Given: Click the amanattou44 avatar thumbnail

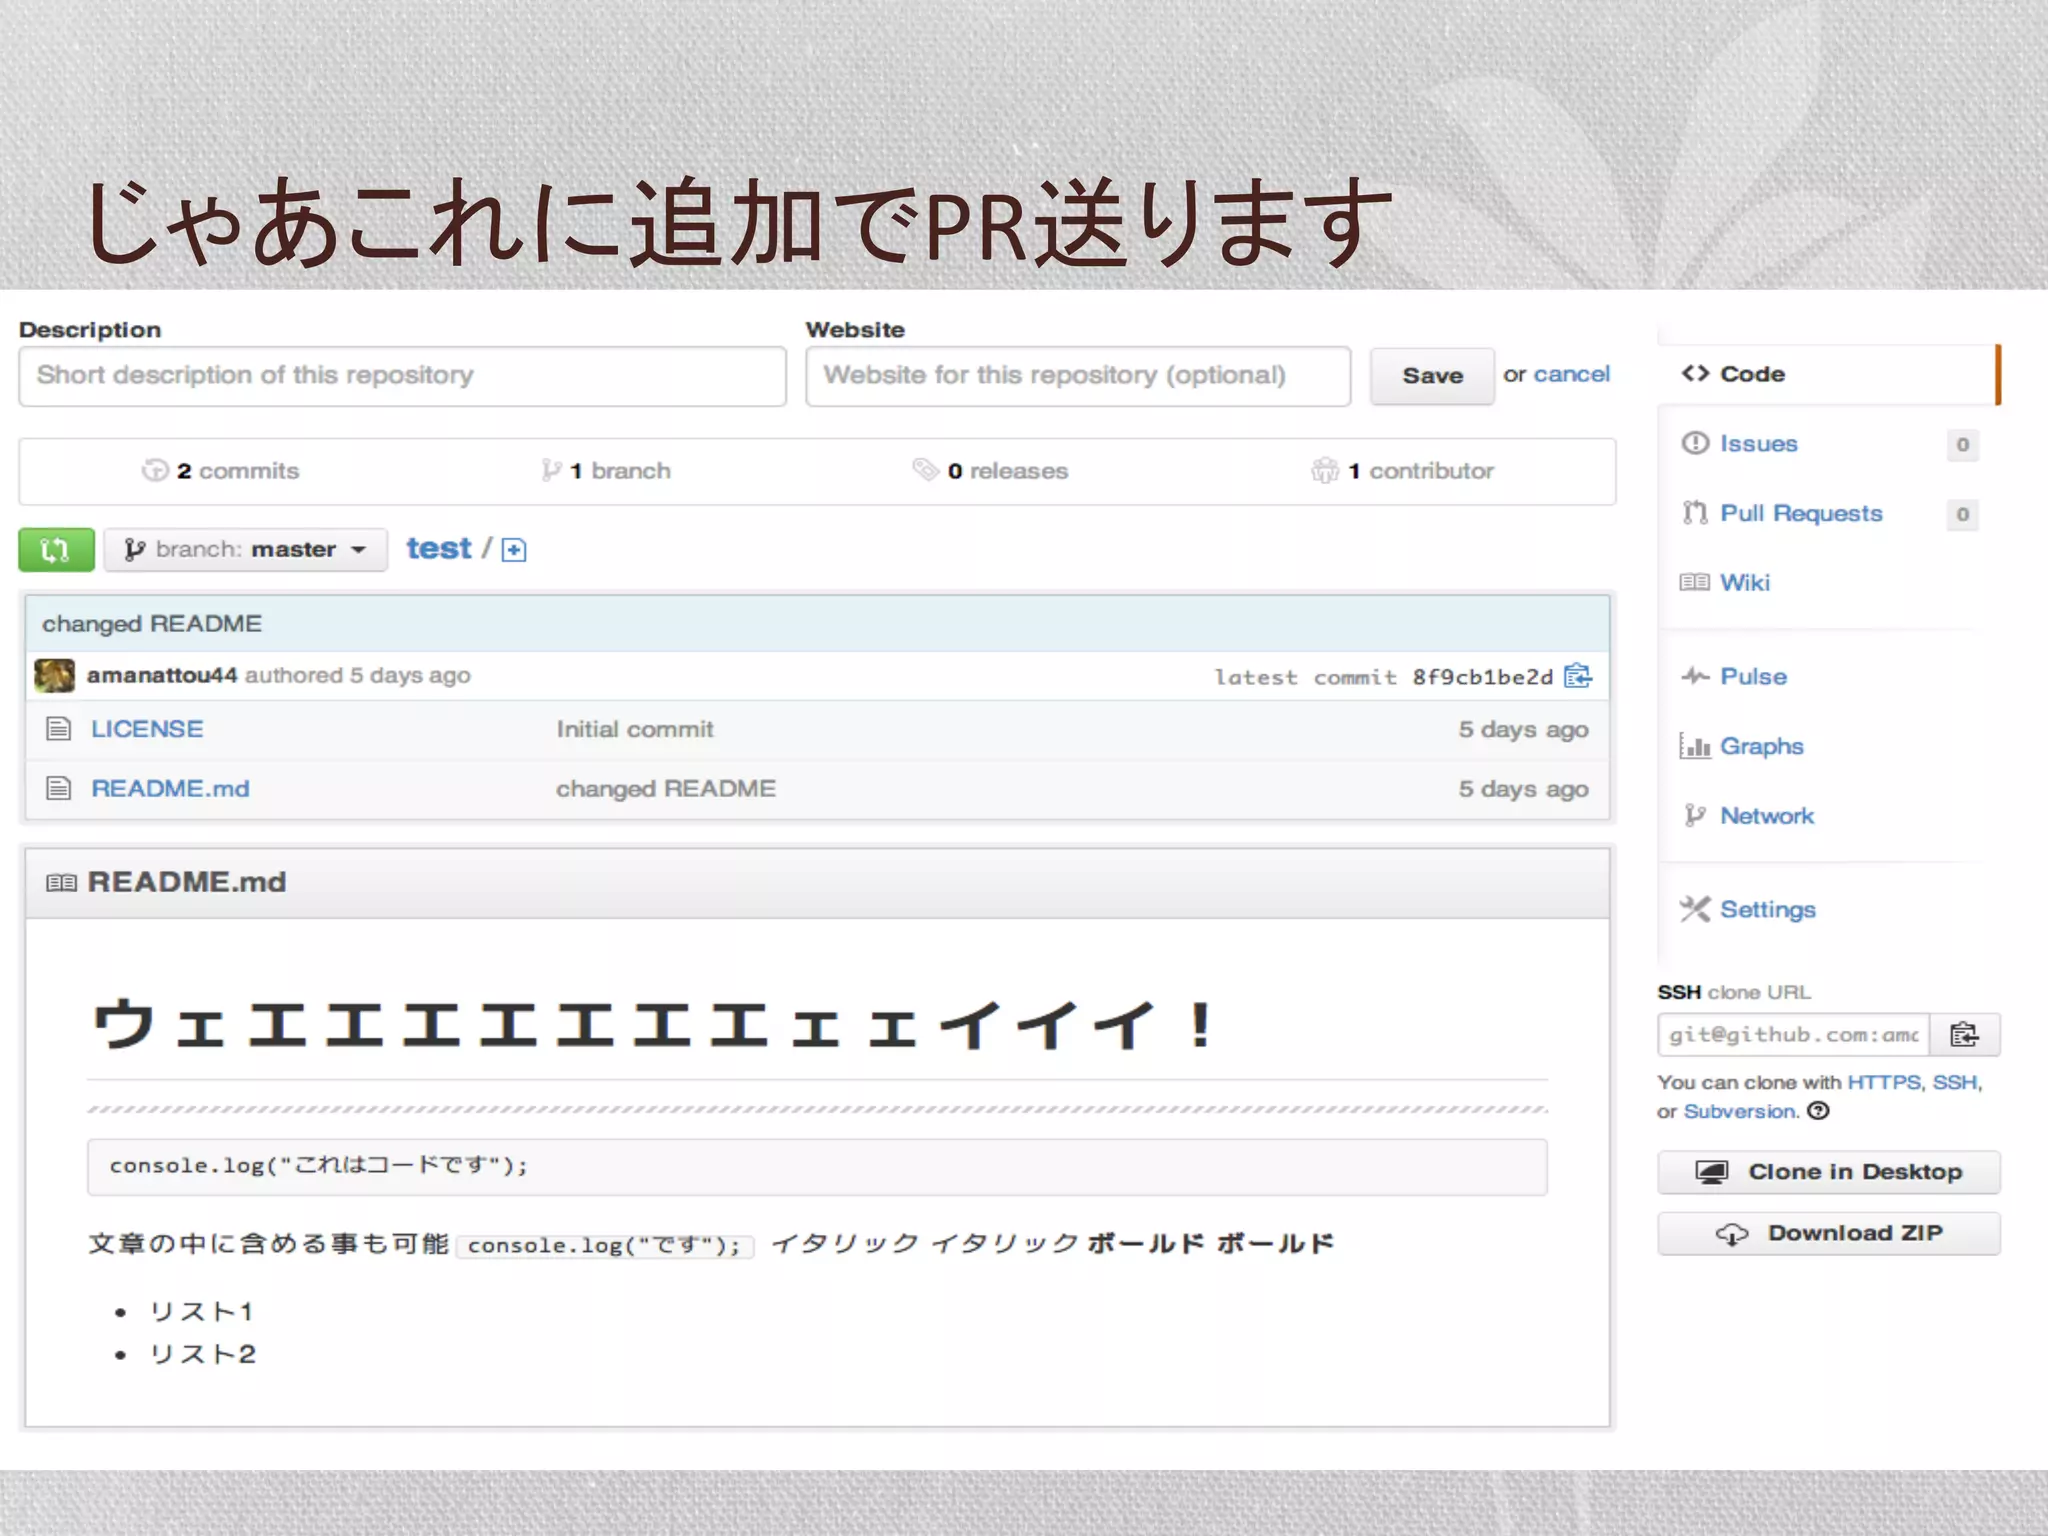Looking at the screenshot, I should point(54,676).
